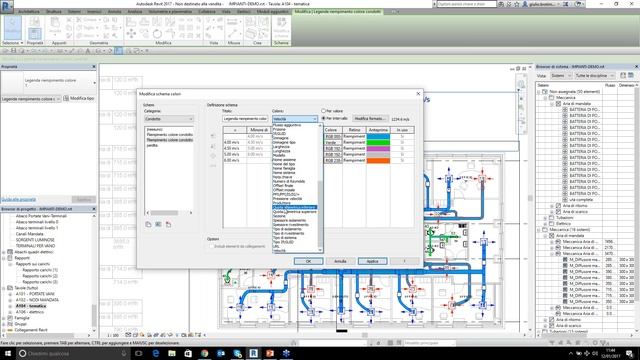Open the Struttura ribbon tab
Viewport: 640px width, 360px height.
click(x=54, y=12)
